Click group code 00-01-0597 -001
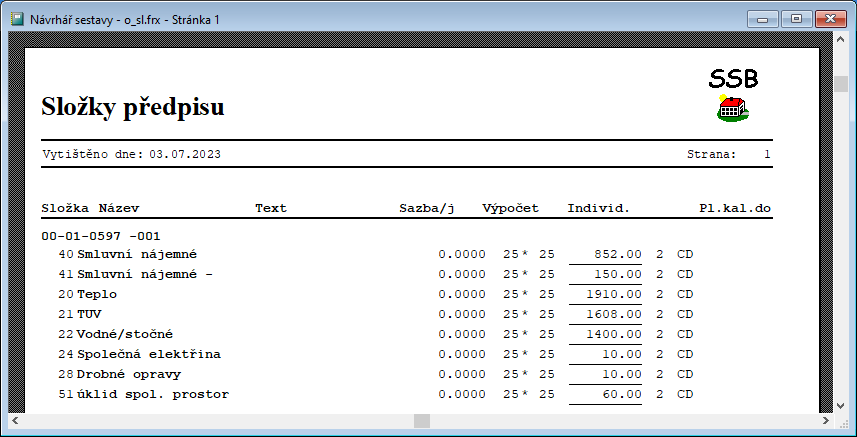This screenshot has height=437, width=857. click(x=101, y=237)
